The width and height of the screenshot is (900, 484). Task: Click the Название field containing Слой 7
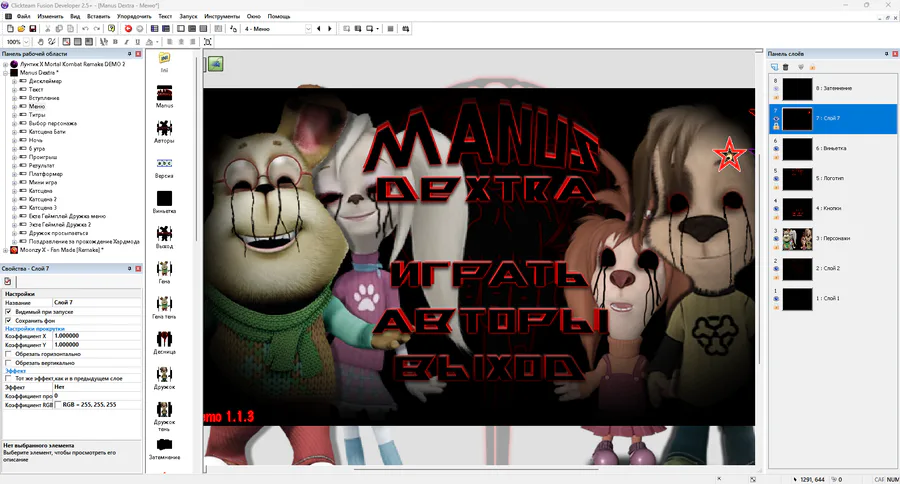pos(96,302)
